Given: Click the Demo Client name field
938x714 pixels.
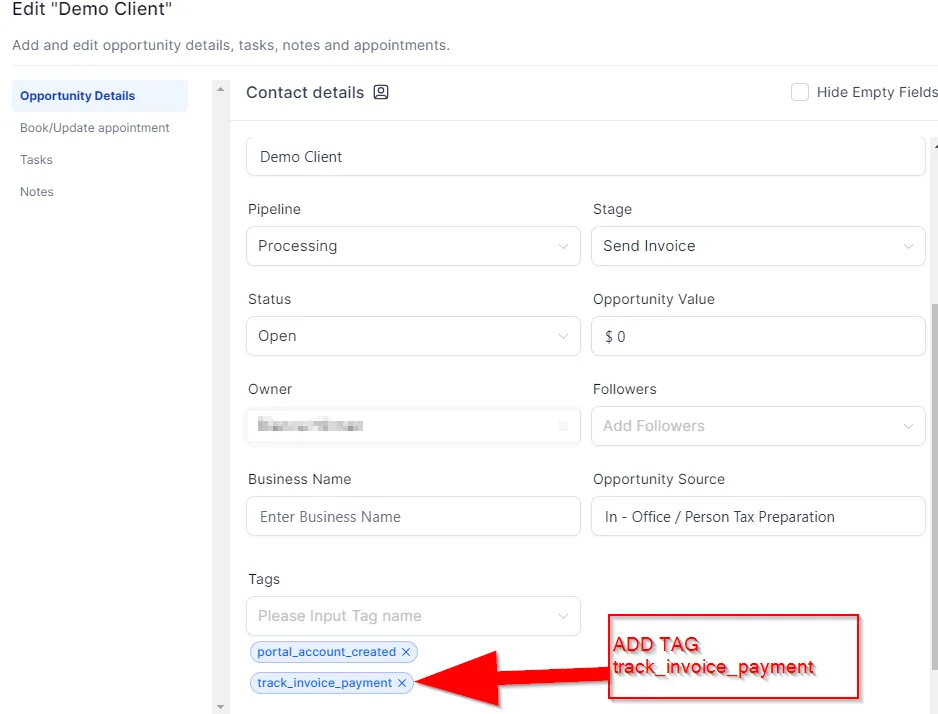Looking at the screenshot, I should [x=586, y=157].
